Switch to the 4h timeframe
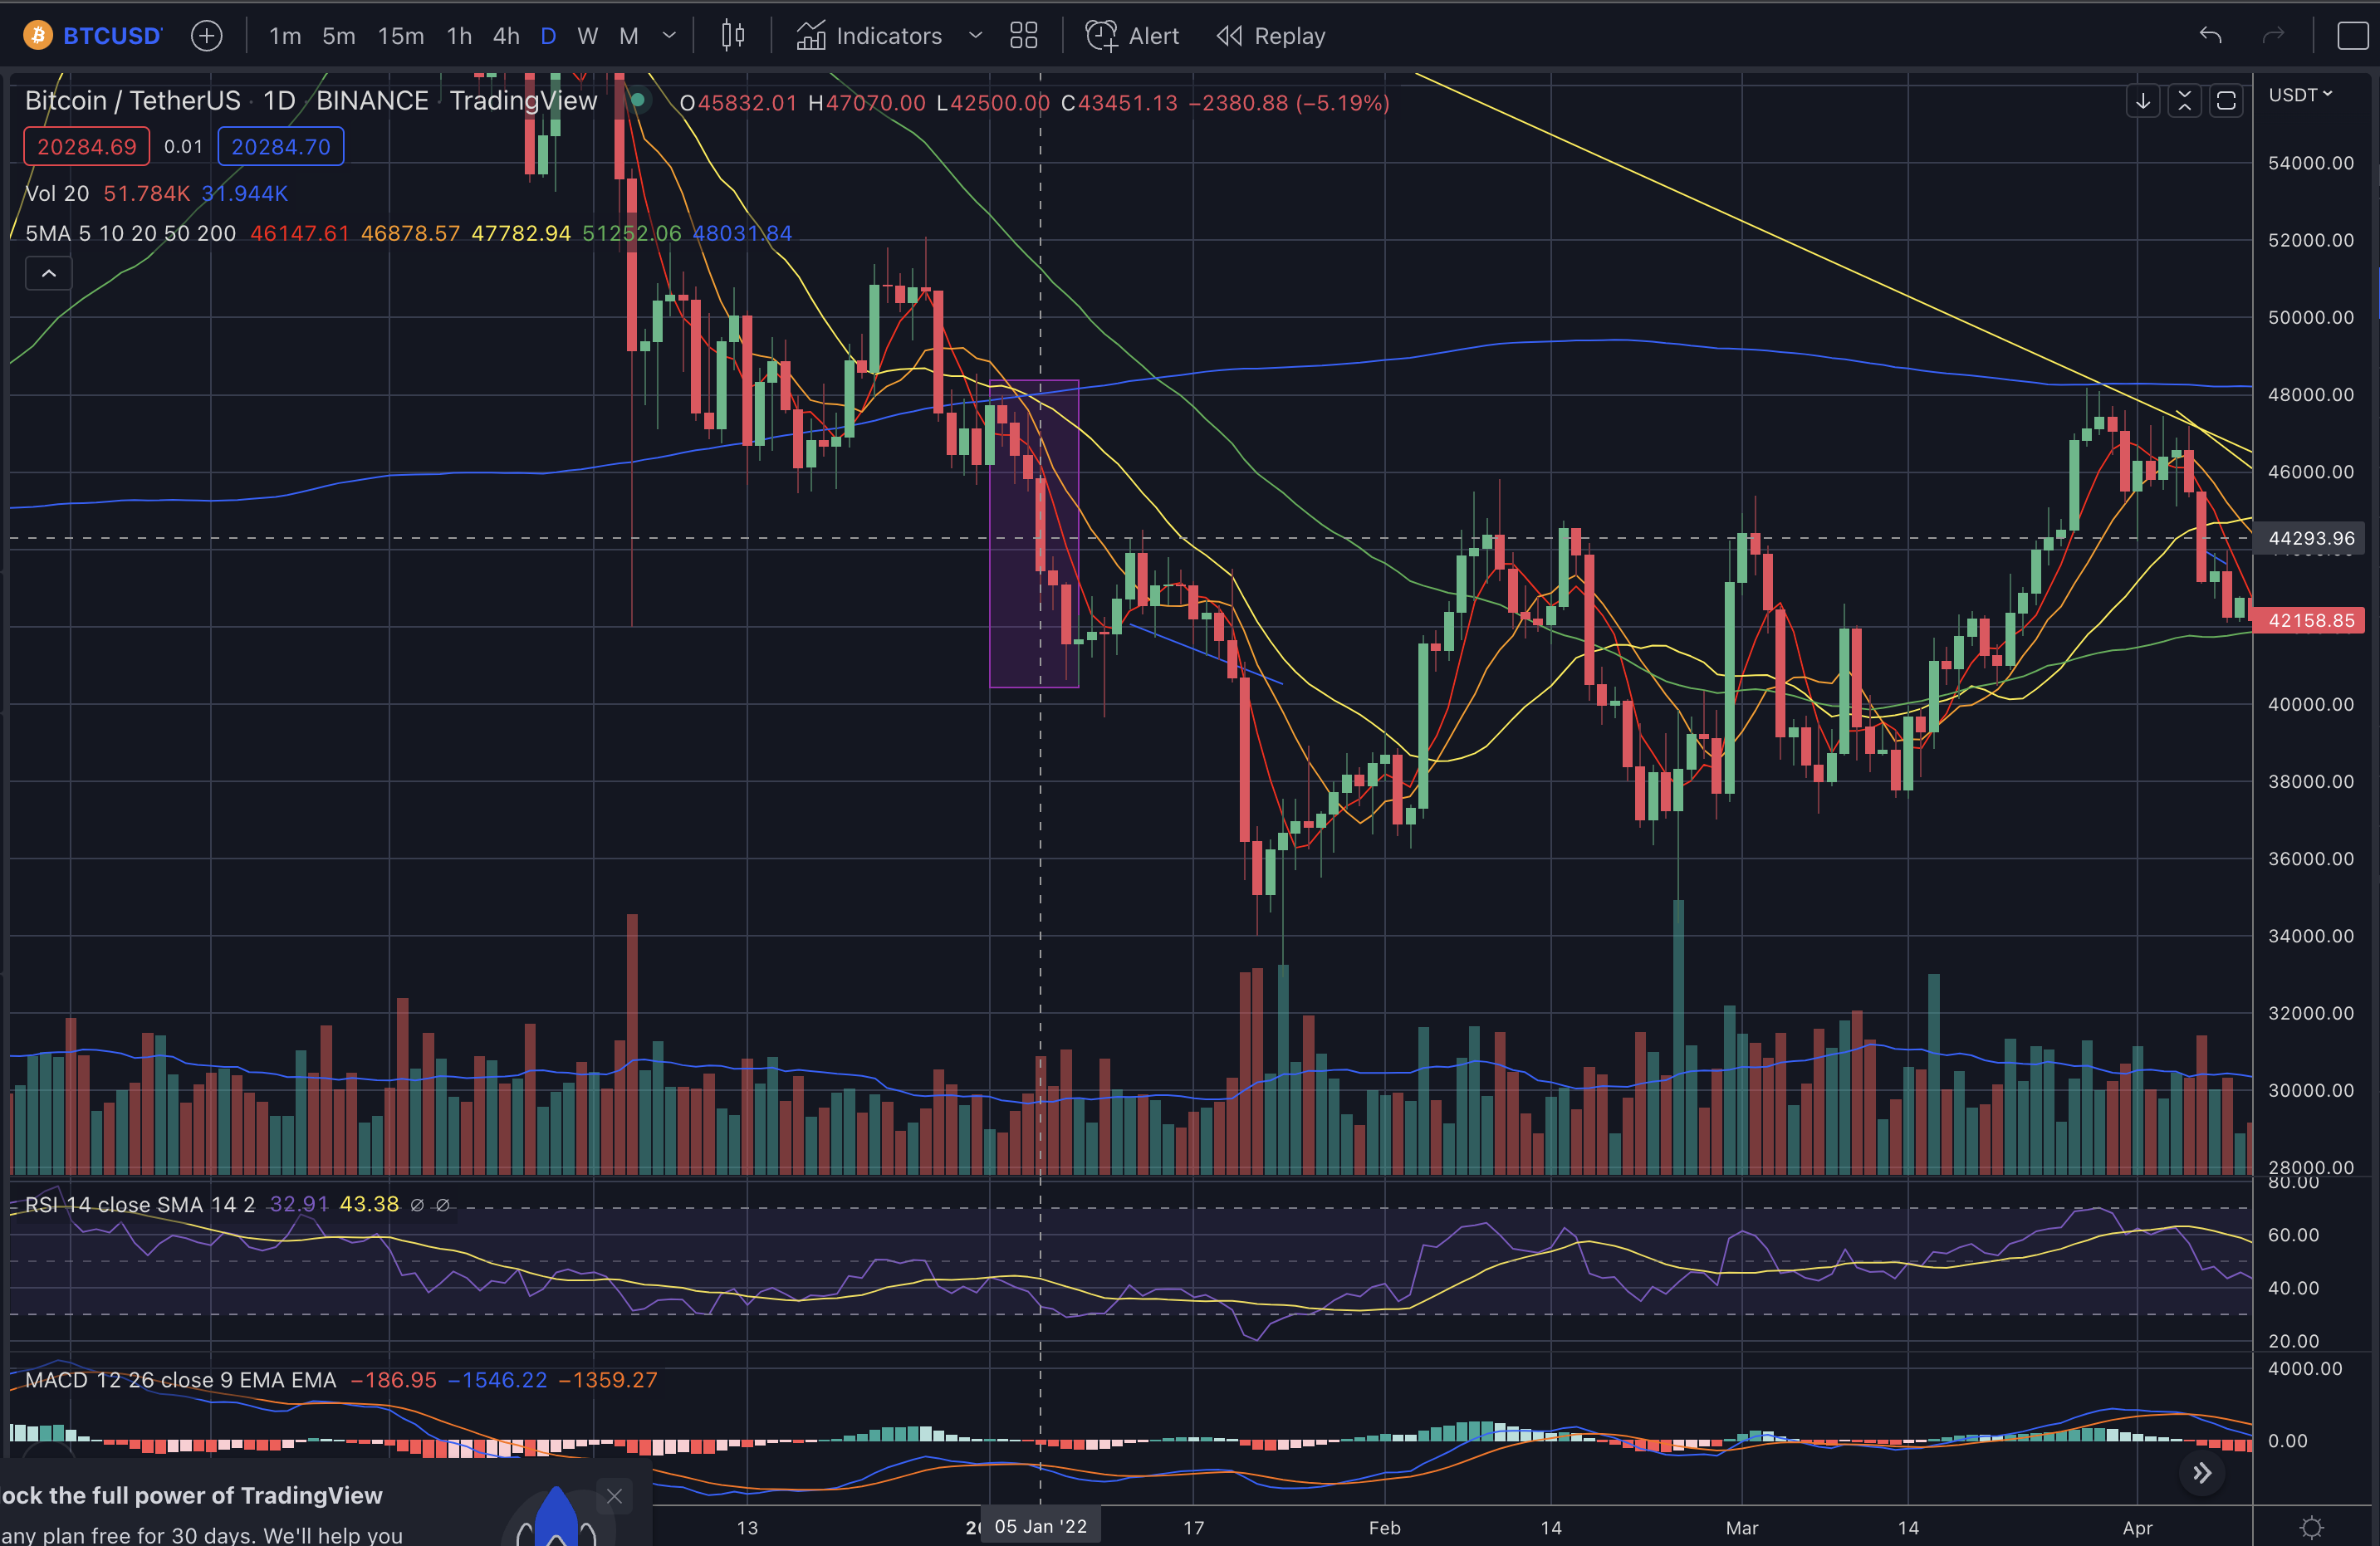2380x1546 pixels. (506, 36)
